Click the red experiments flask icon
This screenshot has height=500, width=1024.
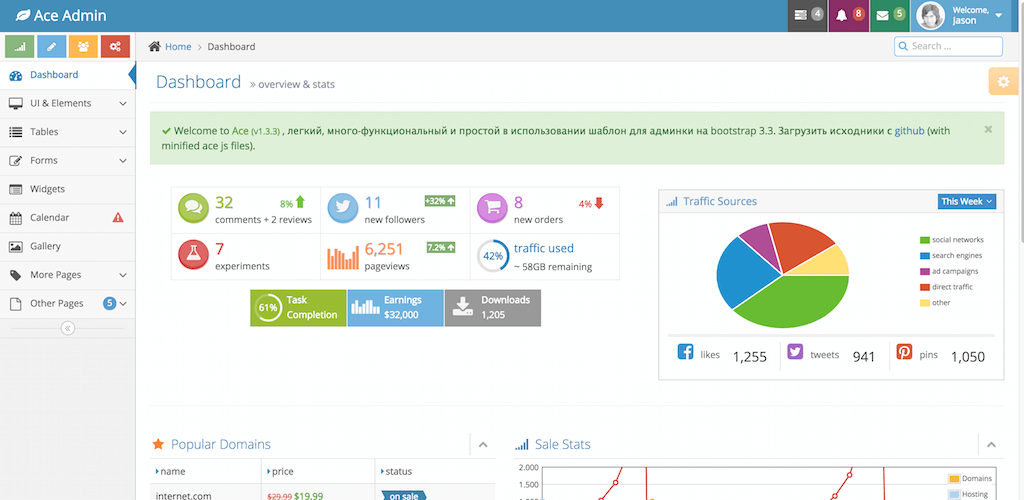click(193, 255)
